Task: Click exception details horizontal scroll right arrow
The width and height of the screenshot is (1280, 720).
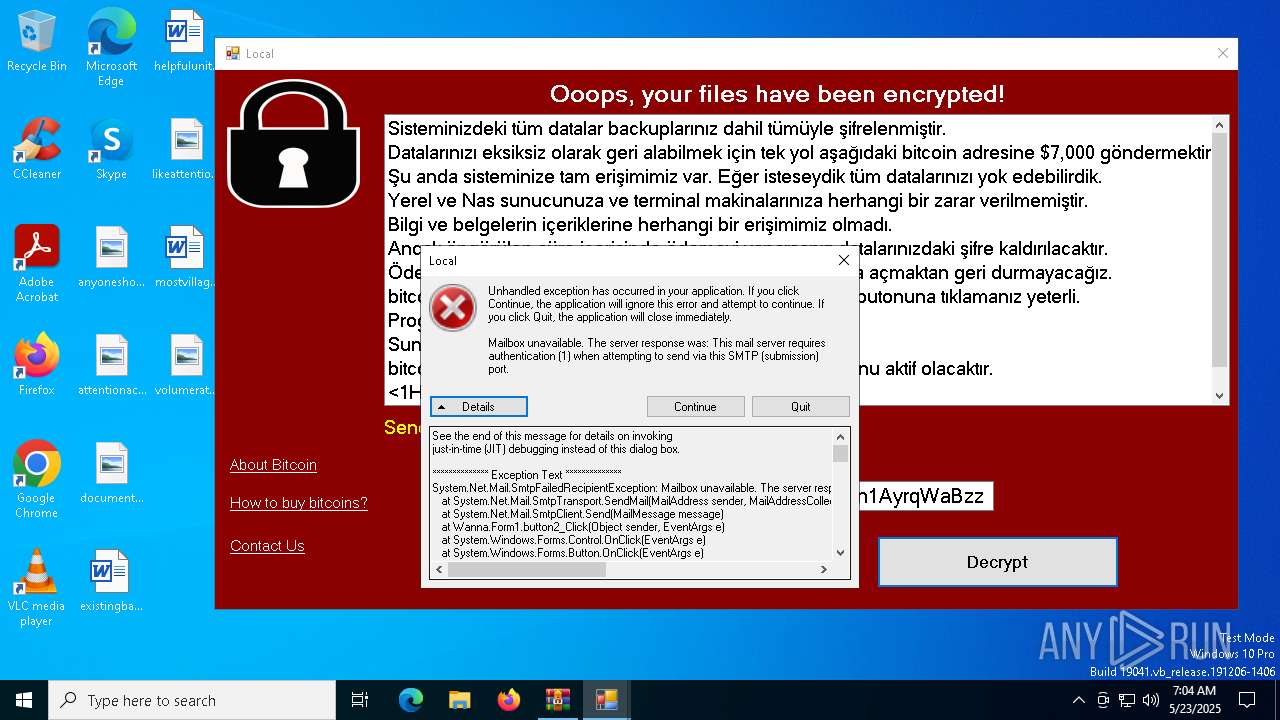Action: pyautogui.click(x=824, y=570)
